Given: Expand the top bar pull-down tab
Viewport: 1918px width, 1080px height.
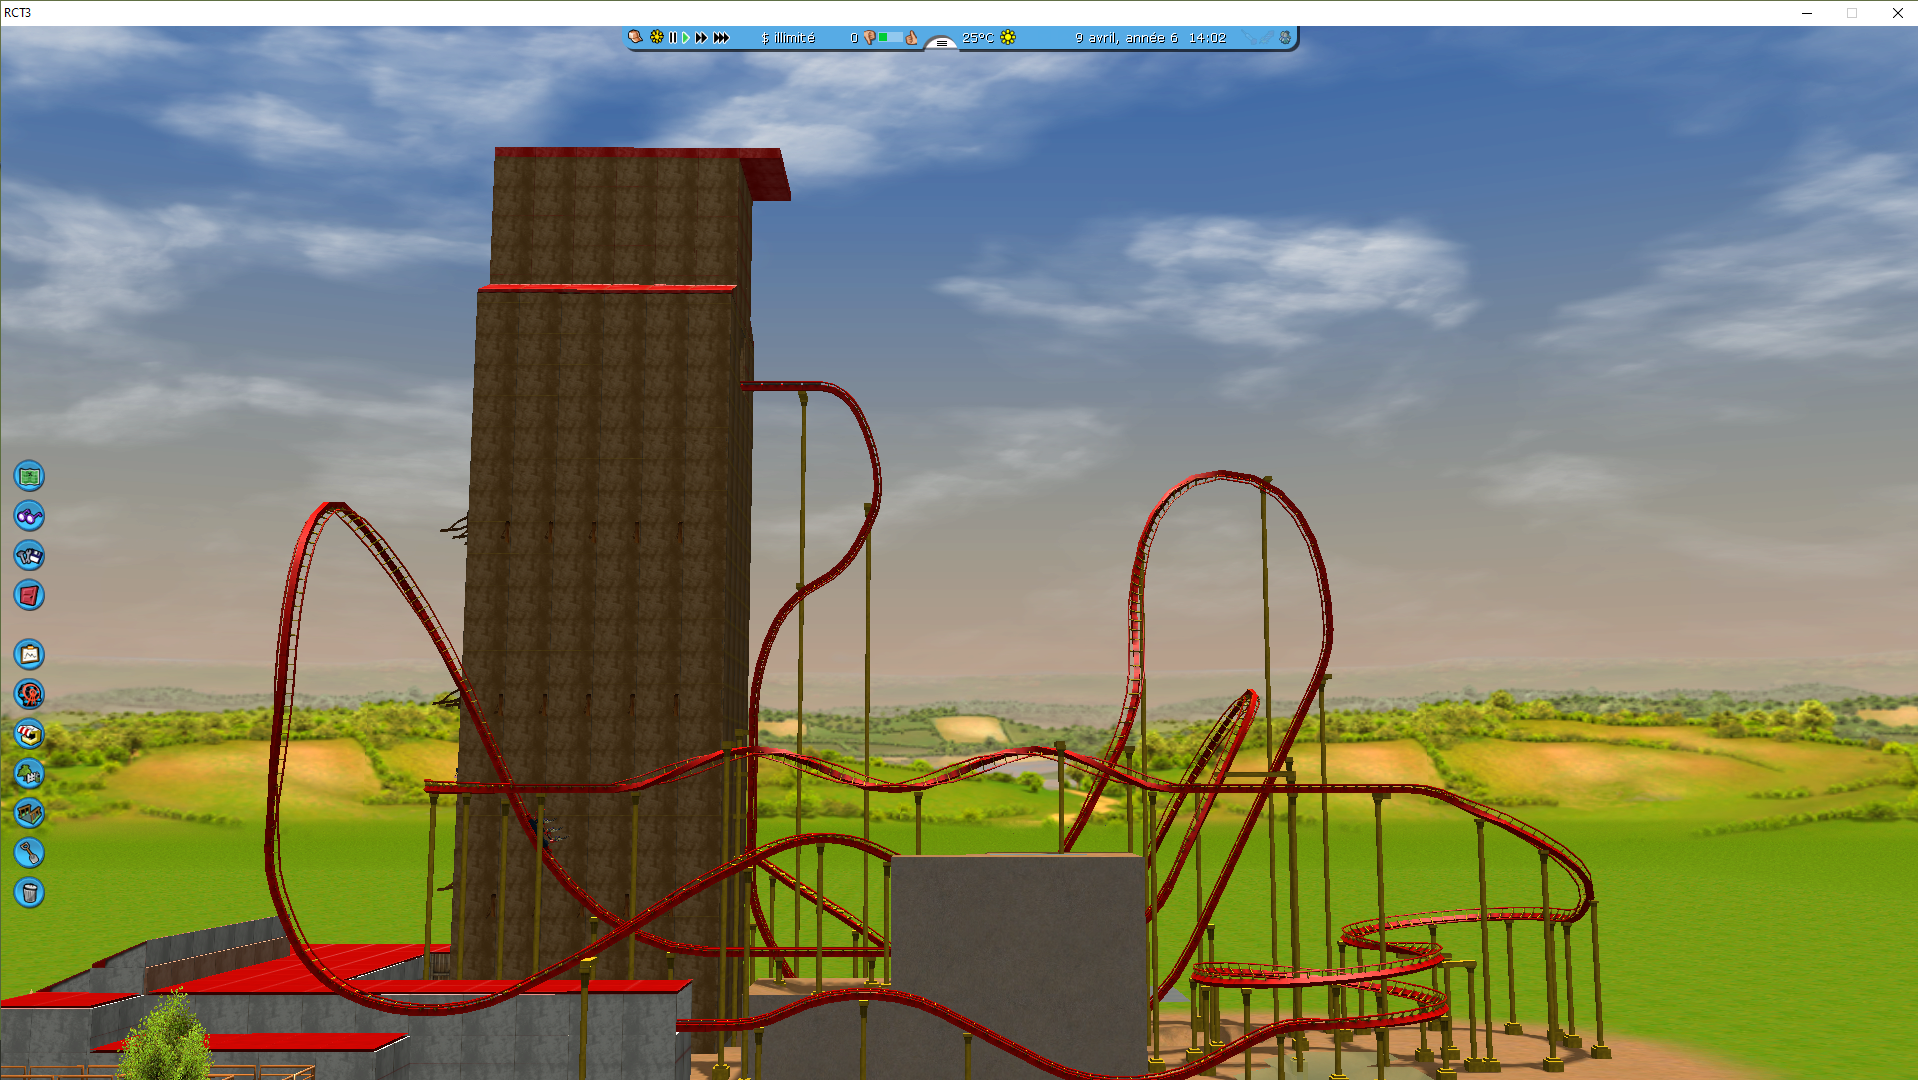Looking at the screenshot, I should point(941,42).
